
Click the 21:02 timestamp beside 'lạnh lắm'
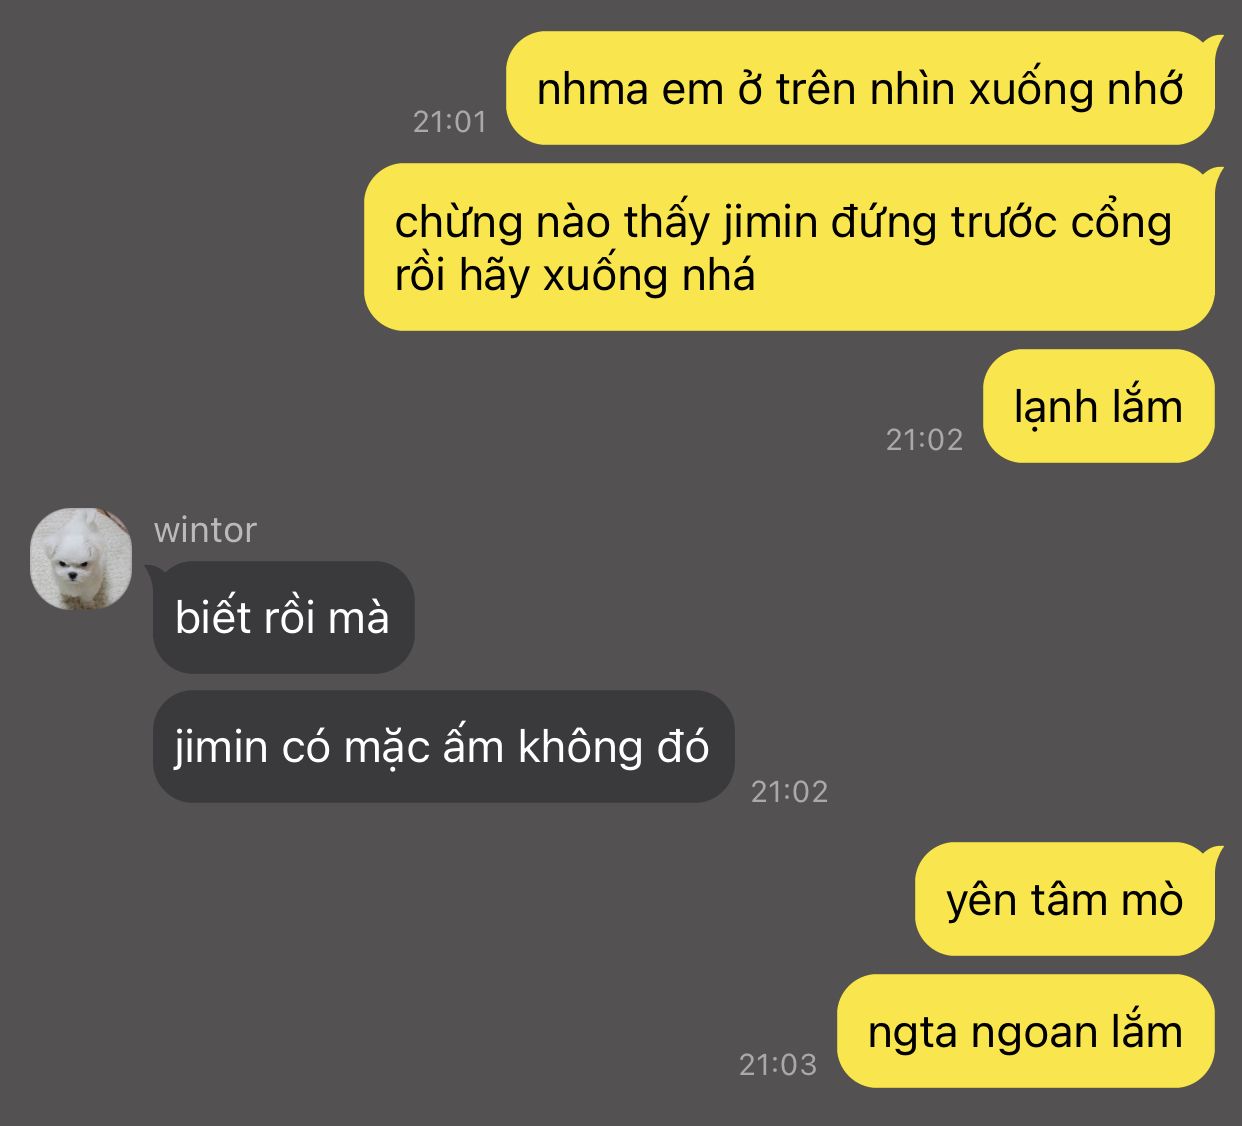[924, 440]
